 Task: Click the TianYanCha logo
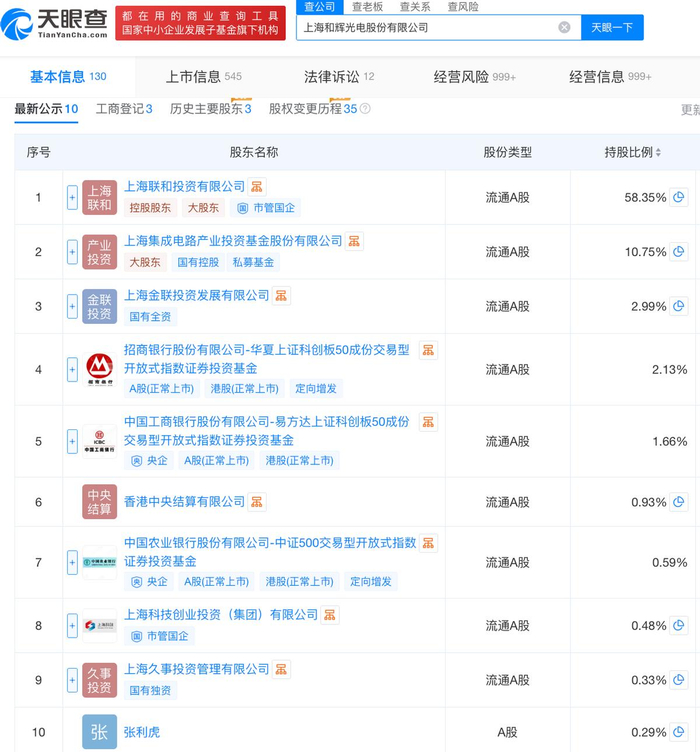click(58, 21)
